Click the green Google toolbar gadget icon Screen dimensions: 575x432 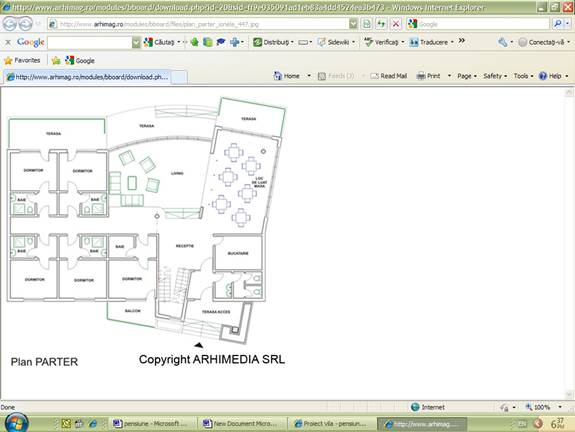[x=194, y=42]
